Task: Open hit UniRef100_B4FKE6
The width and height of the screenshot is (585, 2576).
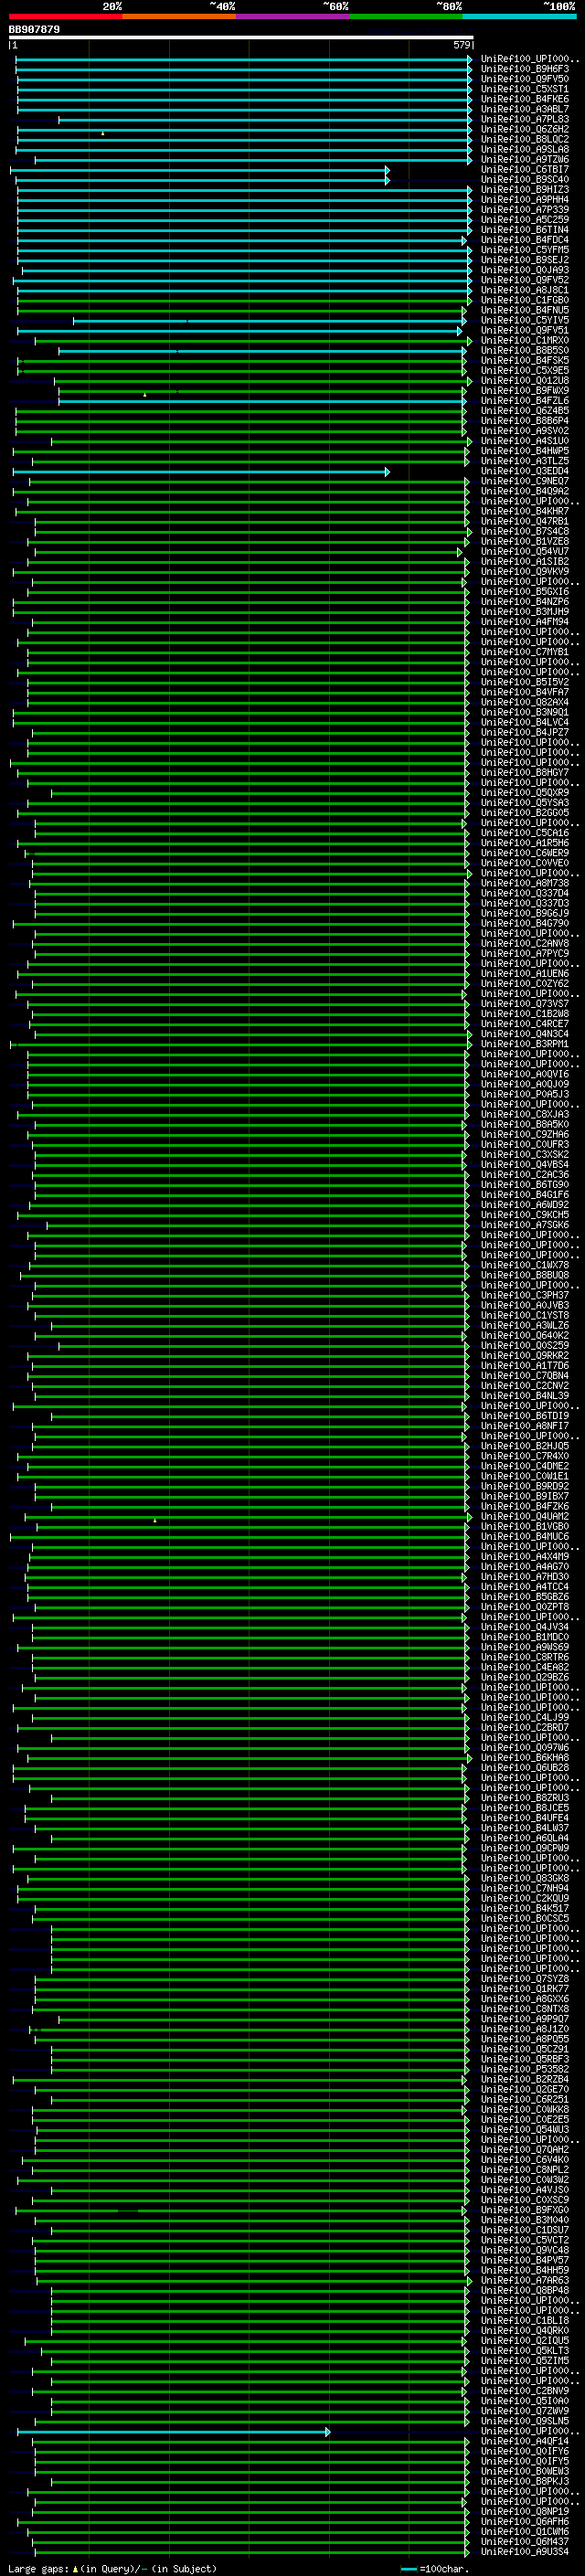Action: (x=524, y=99)
